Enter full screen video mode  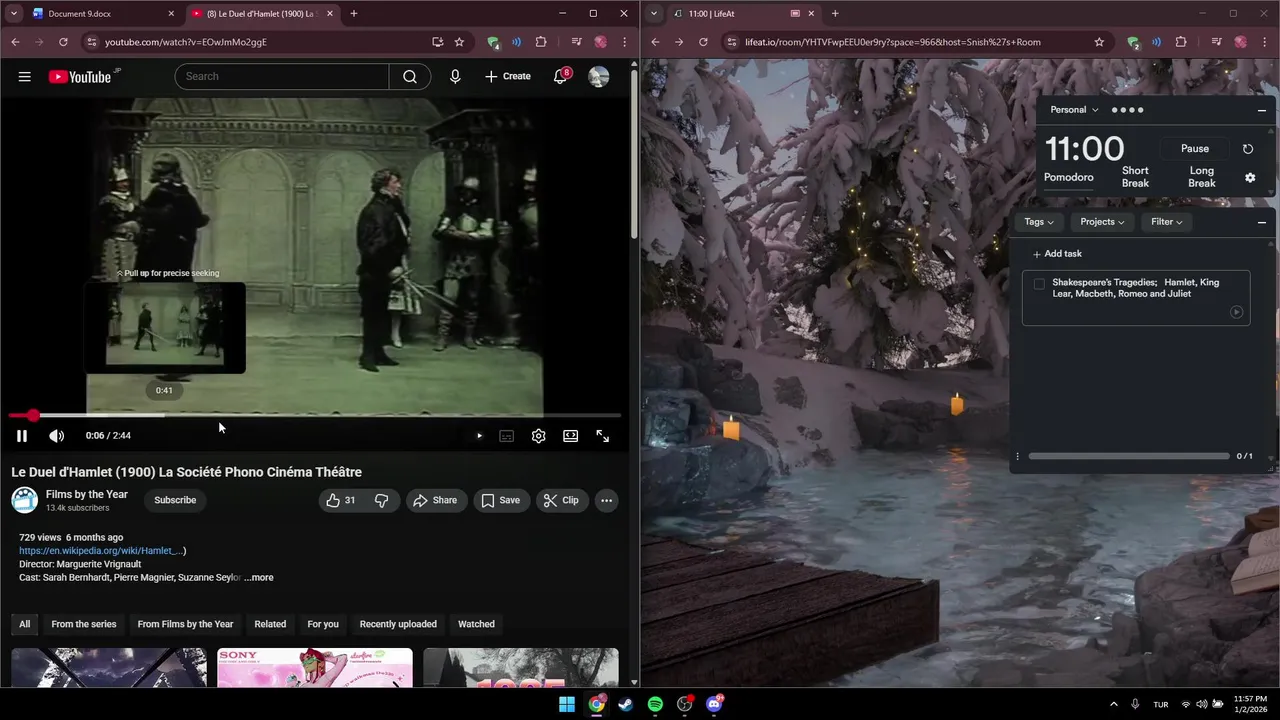[x=603, y=435]
